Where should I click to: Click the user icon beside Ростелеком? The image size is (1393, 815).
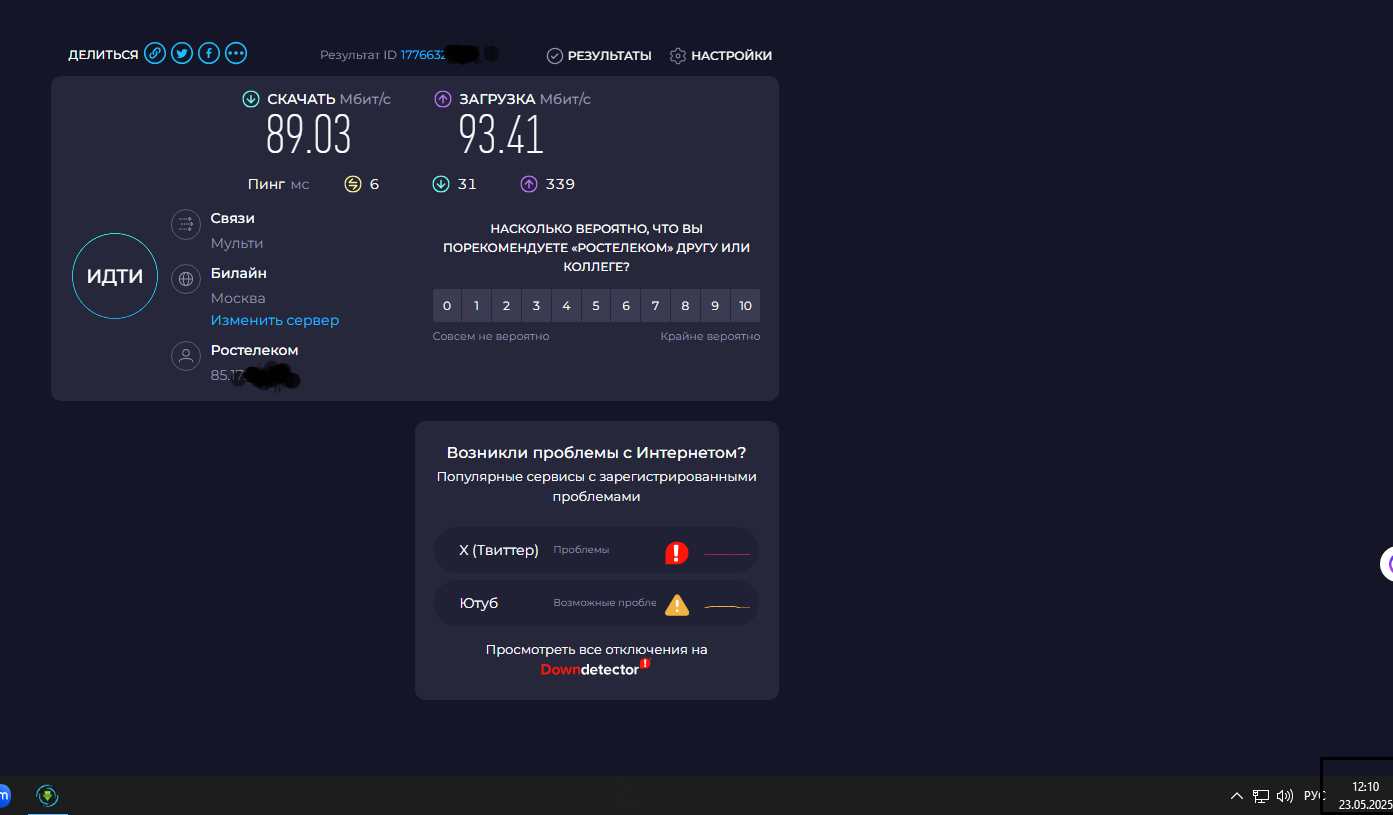(x=186, y=356)
